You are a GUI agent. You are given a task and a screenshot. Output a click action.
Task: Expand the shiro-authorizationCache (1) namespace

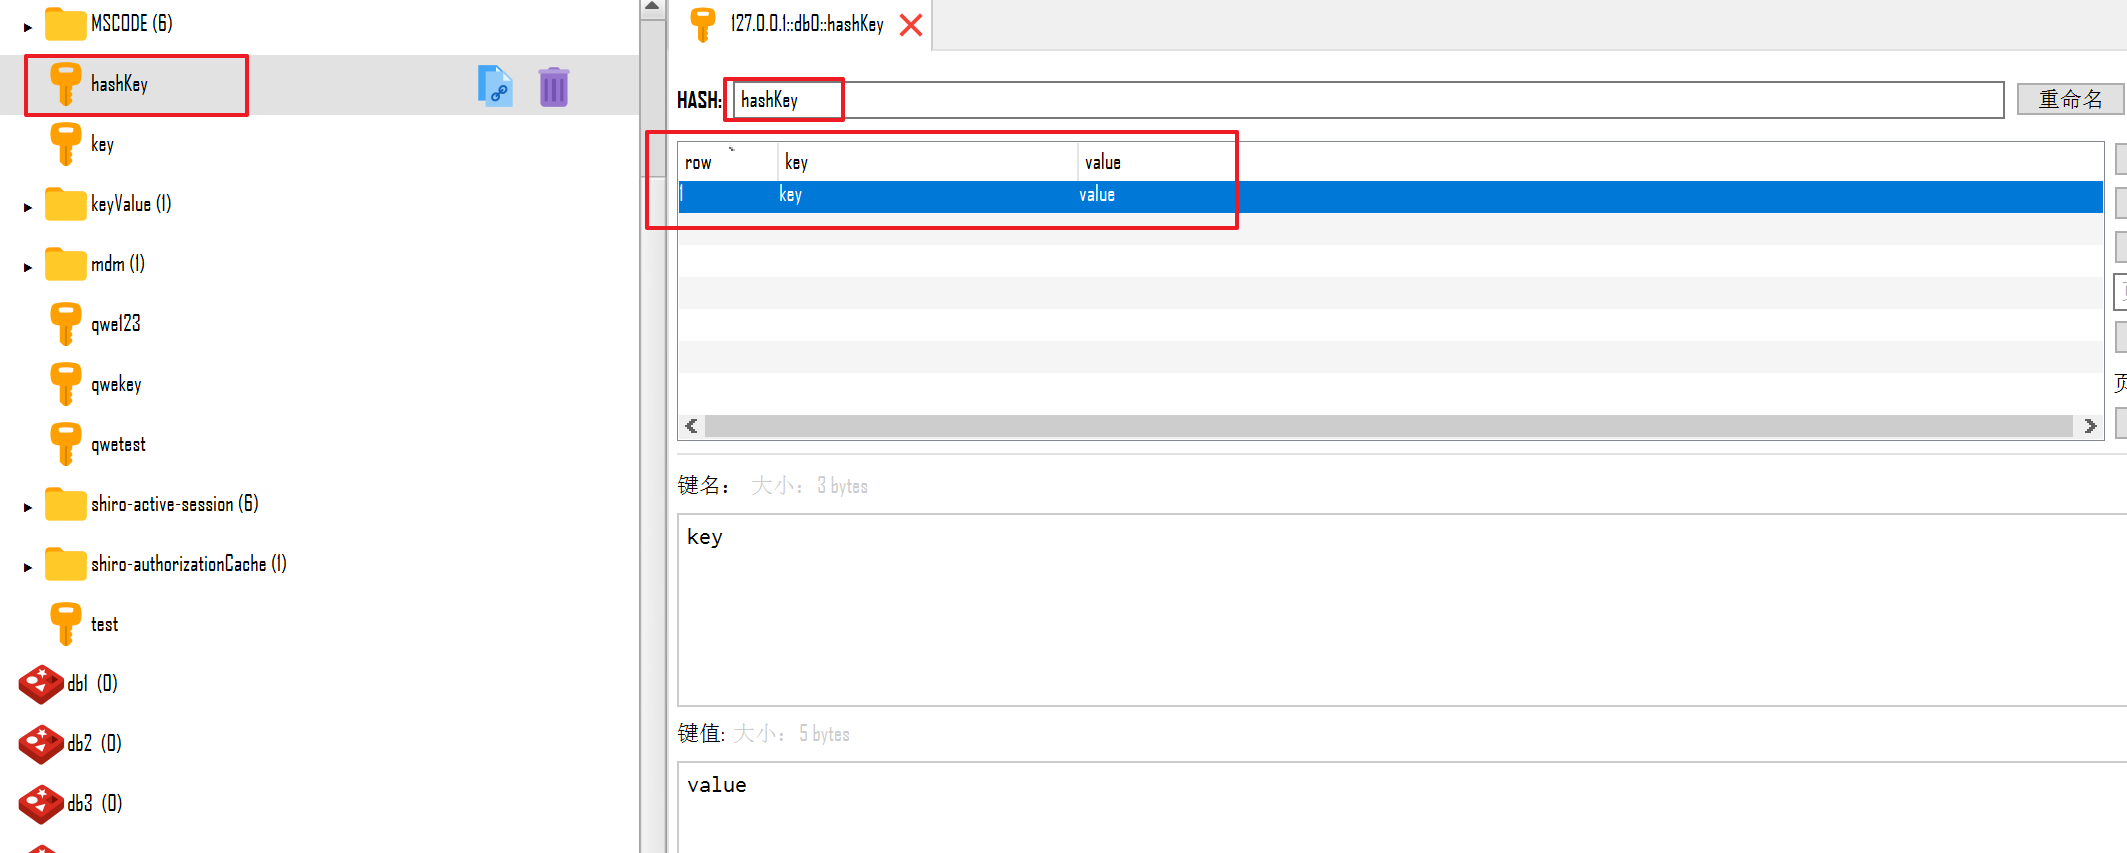[x=28, y=567]
